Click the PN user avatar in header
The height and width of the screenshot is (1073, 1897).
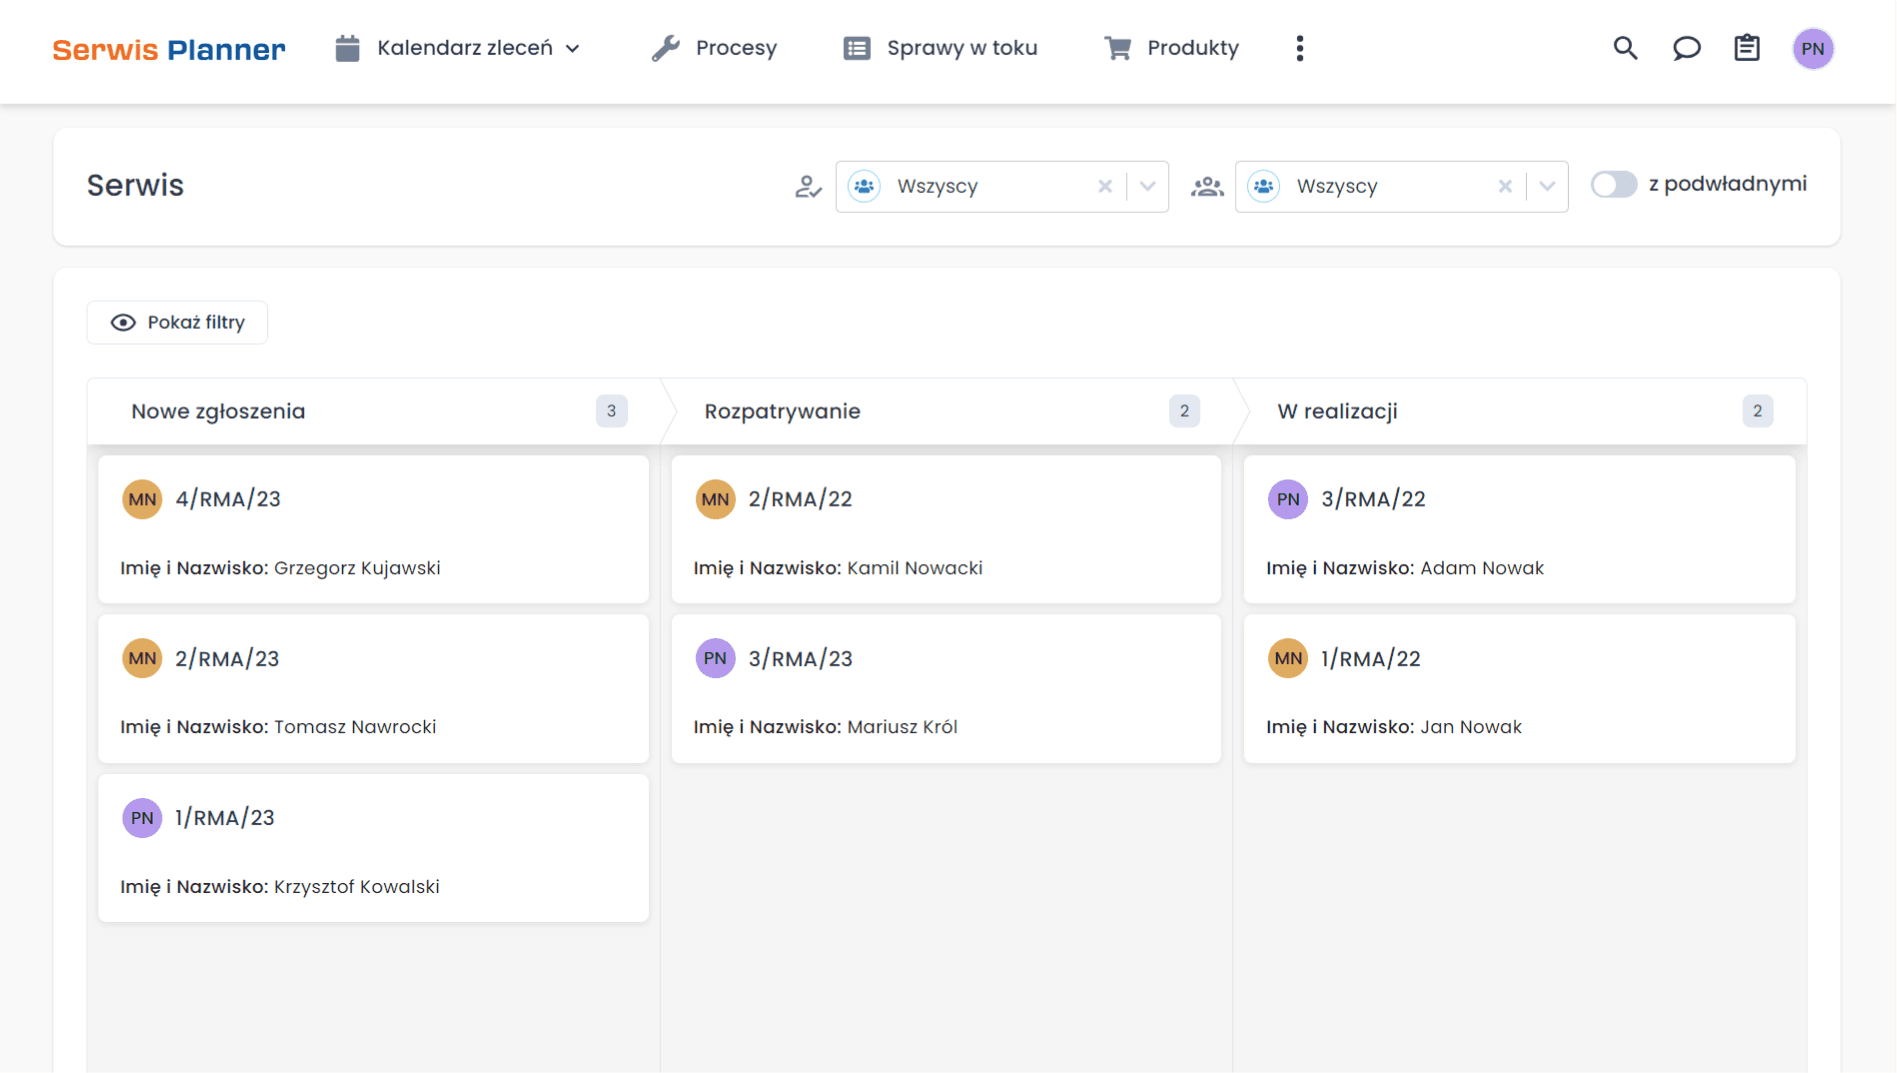(1812, 48)
